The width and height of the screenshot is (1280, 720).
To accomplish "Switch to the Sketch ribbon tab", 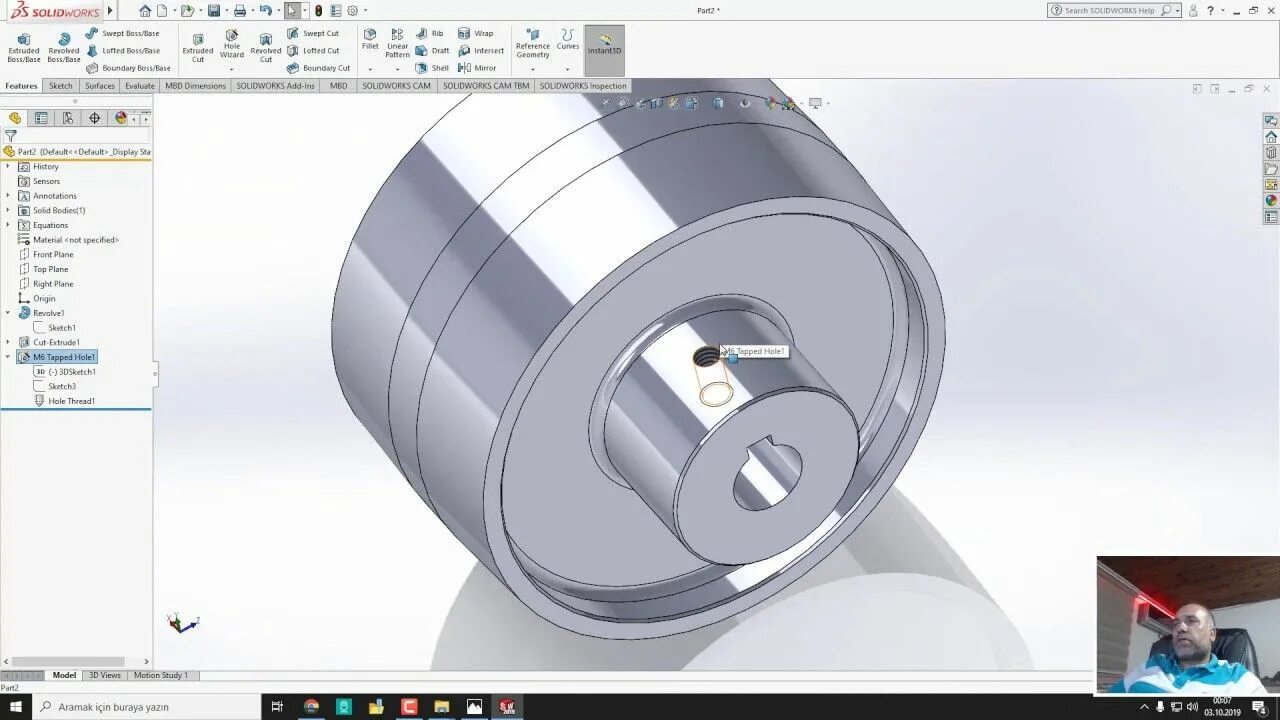I will 60,85.
